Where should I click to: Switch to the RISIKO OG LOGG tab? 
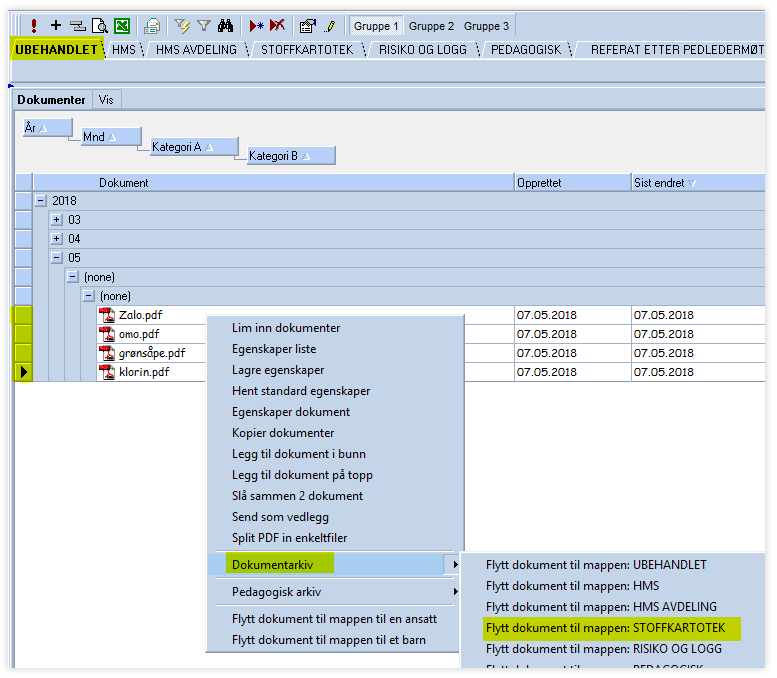pyautogui.click(x=423, y=50)
